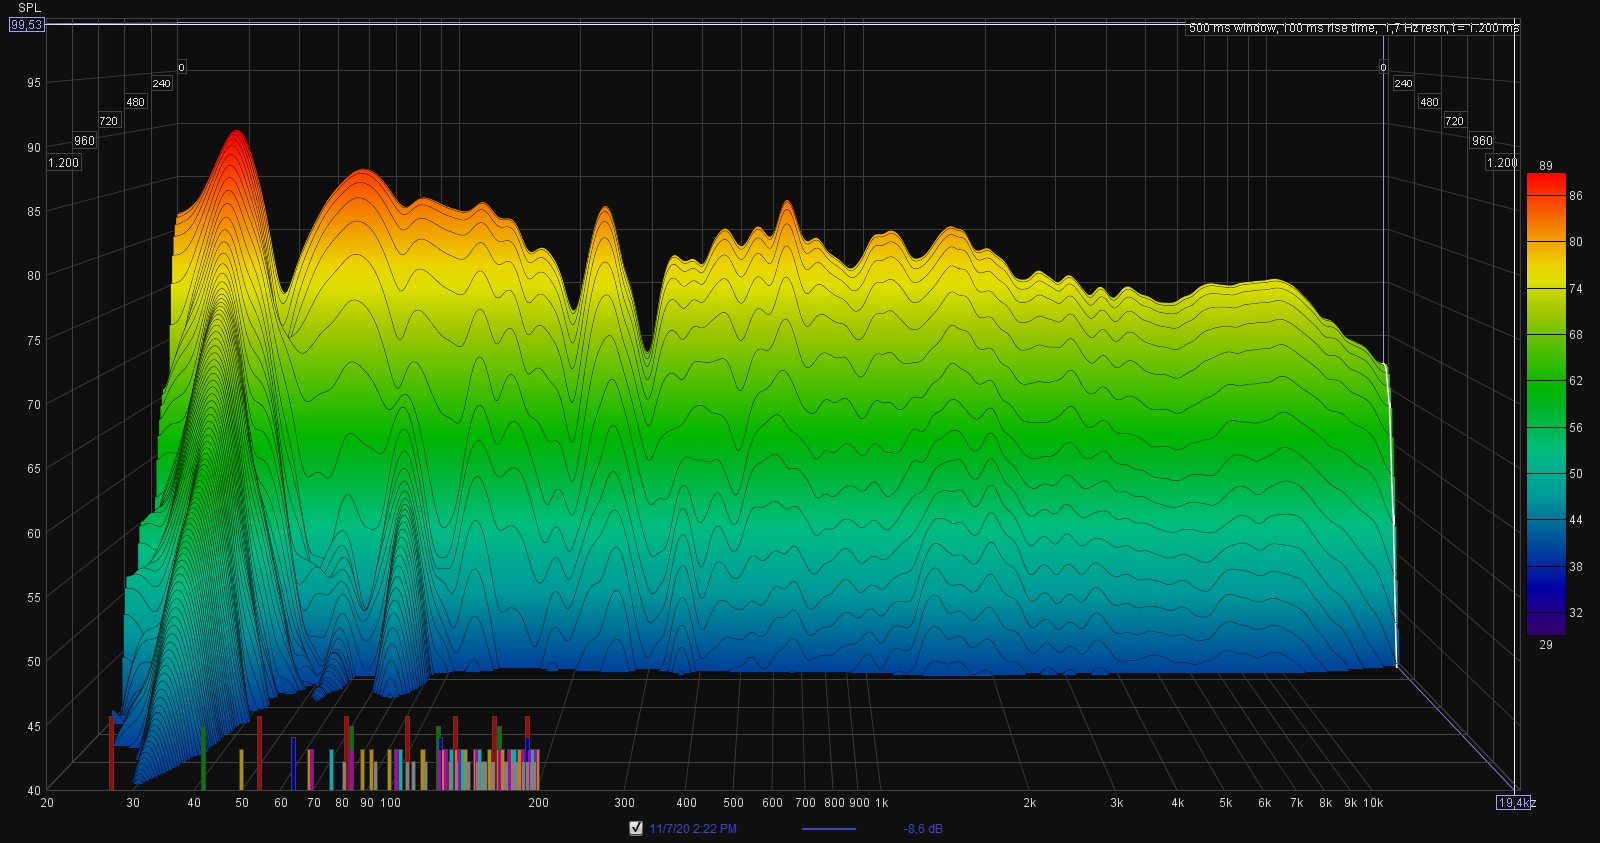Click the red top of the color scale
The height and width of the screenshot is (843, 1600).
[1546, 183]
